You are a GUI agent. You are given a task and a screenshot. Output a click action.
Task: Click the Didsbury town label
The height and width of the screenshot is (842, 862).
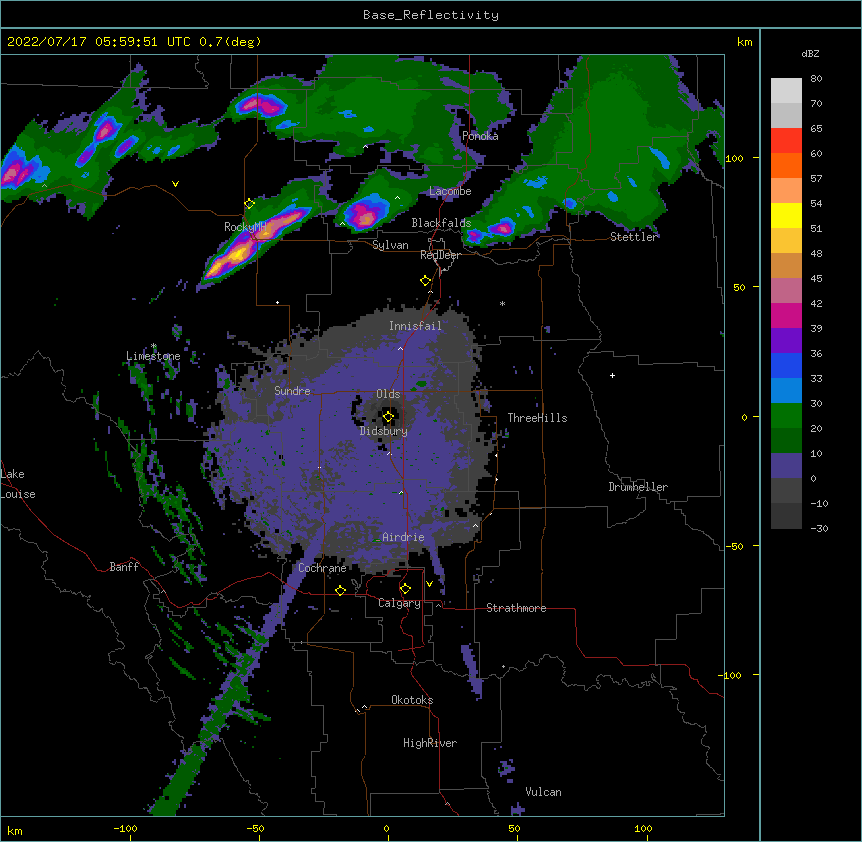coord(383,431)
